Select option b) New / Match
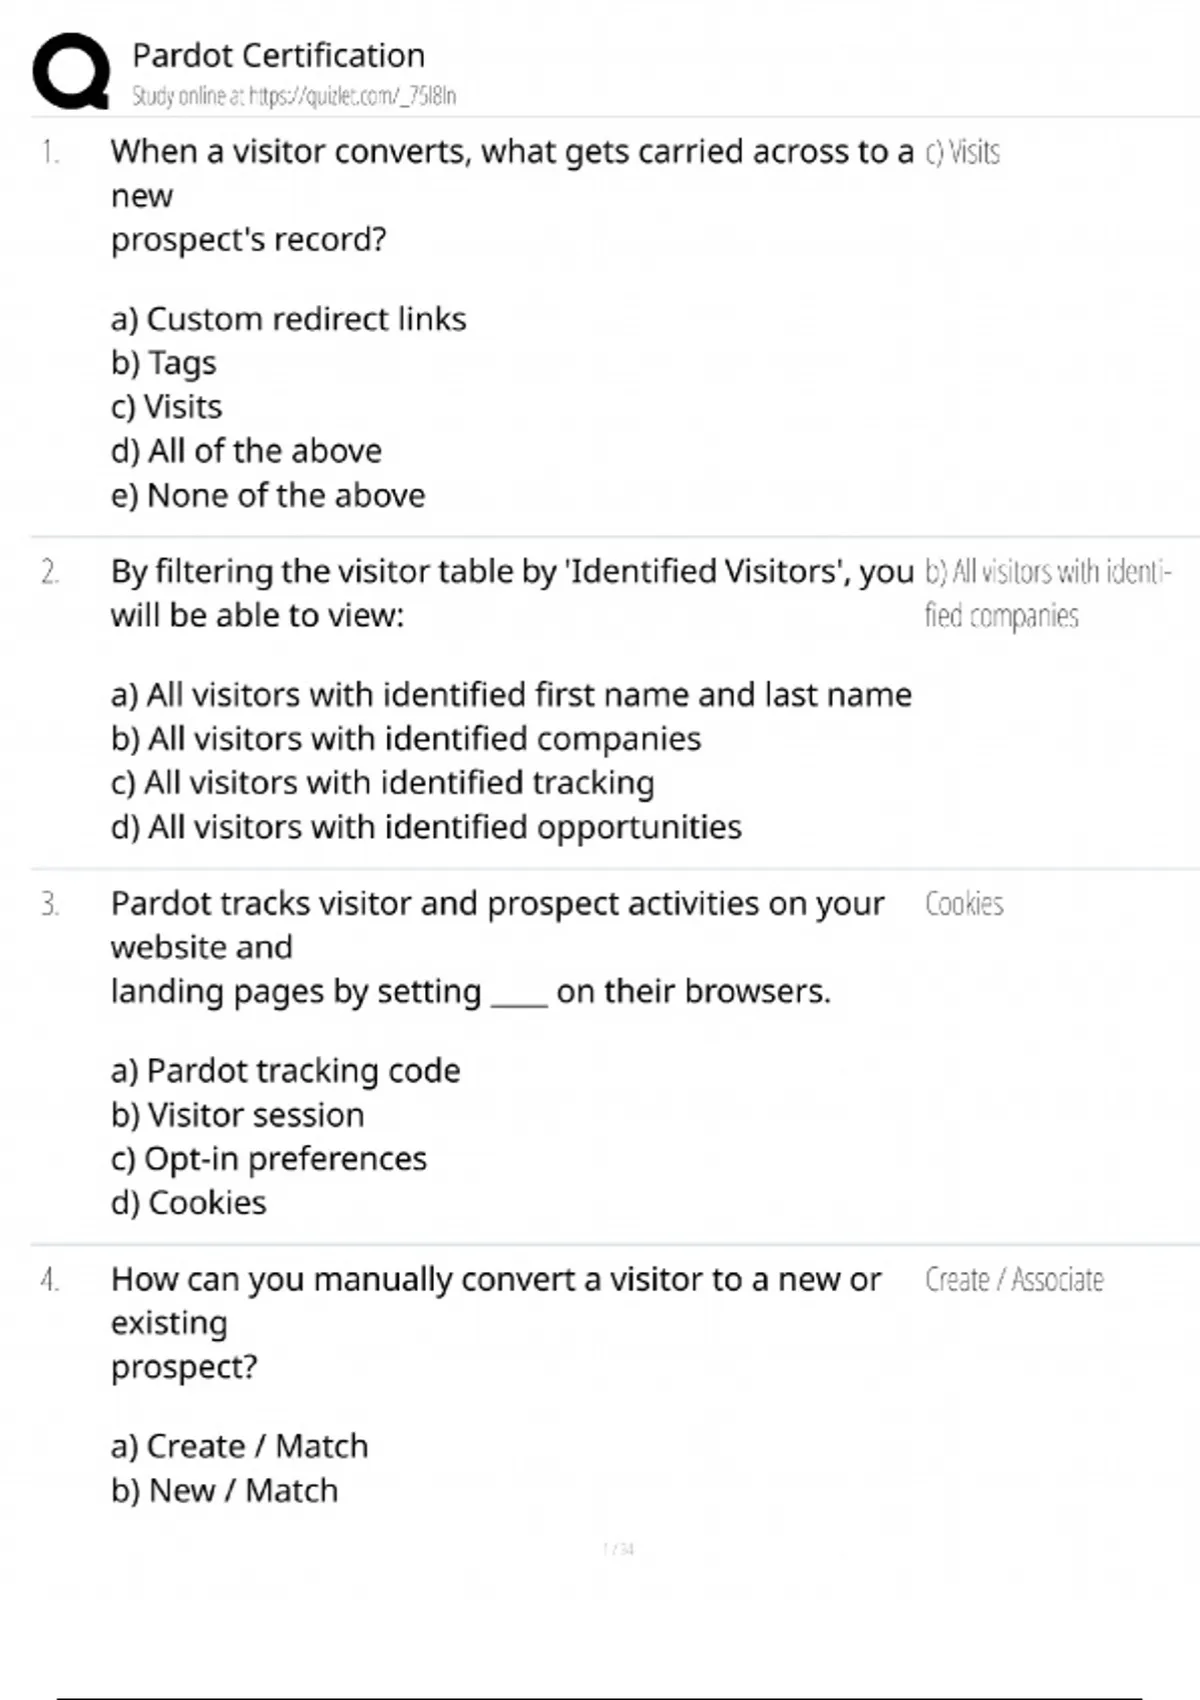Image resolution: width=1200 pixels, height=1700 pixels. click(x=224, y=1490)
